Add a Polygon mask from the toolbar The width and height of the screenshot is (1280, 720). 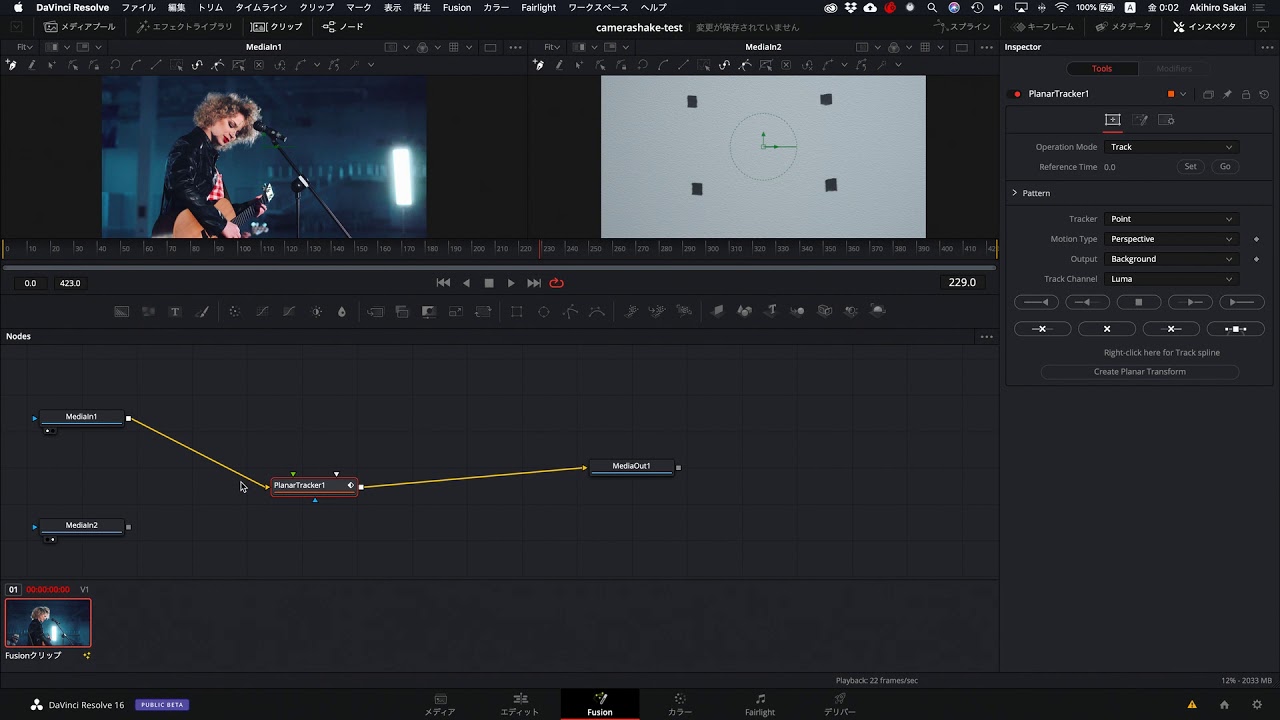pyautogui.click(x=571, y=311)
